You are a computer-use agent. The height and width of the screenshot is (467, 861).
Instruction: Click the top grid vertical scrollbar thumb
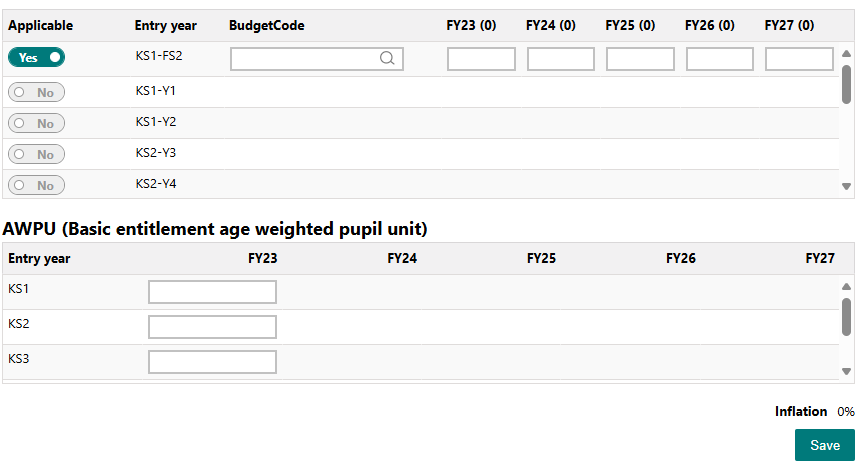(x=846, y=84)
